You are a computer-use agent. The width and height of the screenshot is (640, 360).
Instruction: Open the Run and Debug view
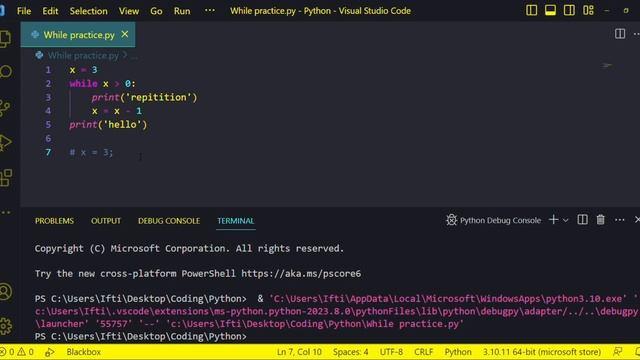(x=5, y=142)
